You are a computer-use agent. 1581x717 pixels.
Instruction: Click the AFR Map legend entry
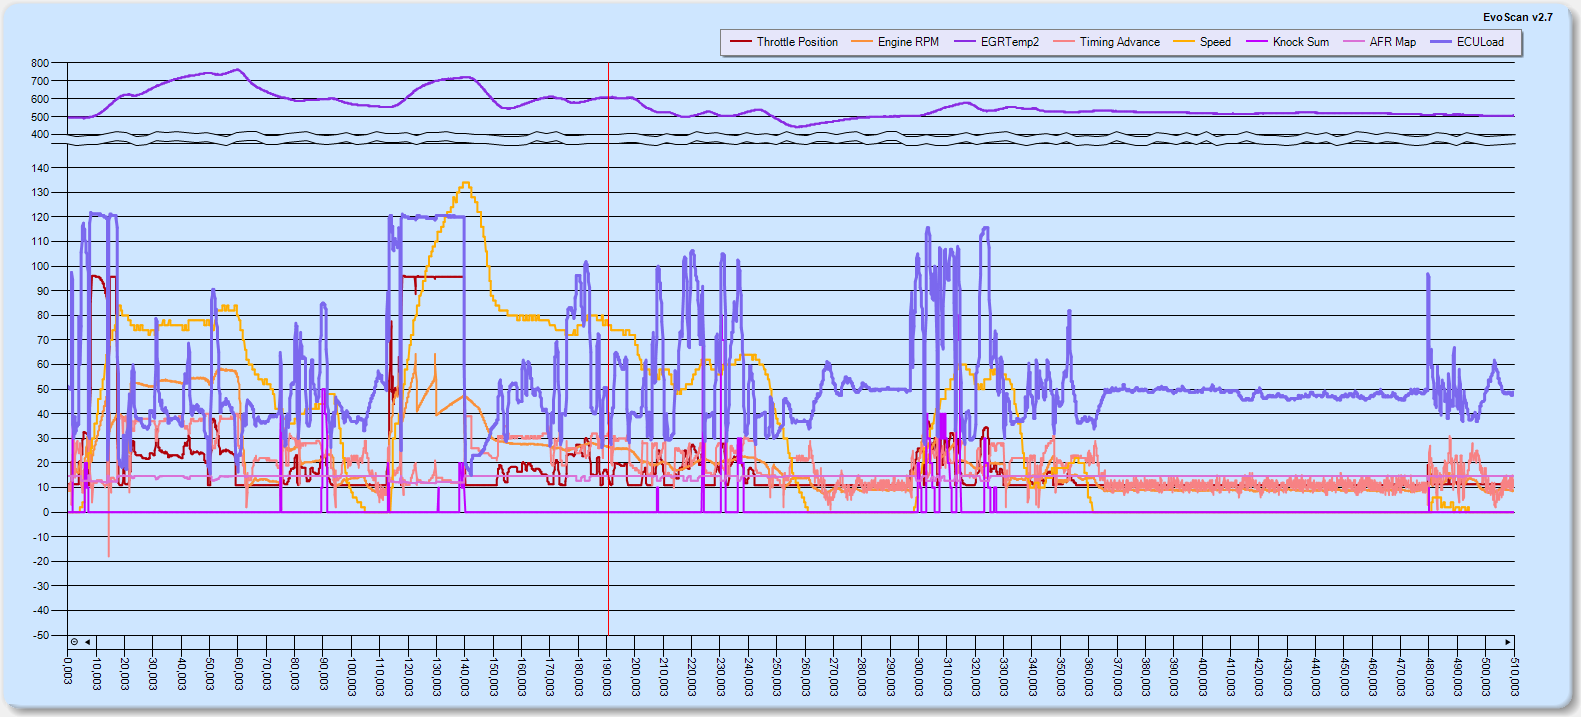[1392, 42]
